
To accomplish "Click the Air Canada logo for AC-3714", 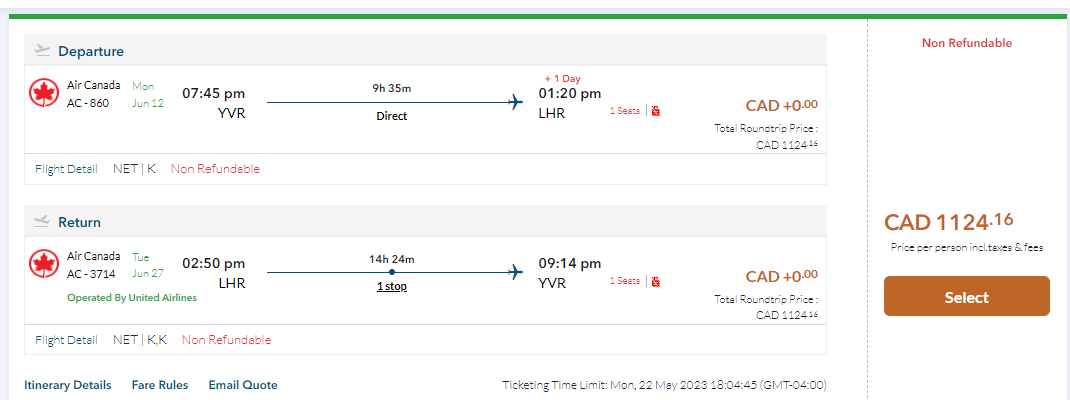I will 44,264.
